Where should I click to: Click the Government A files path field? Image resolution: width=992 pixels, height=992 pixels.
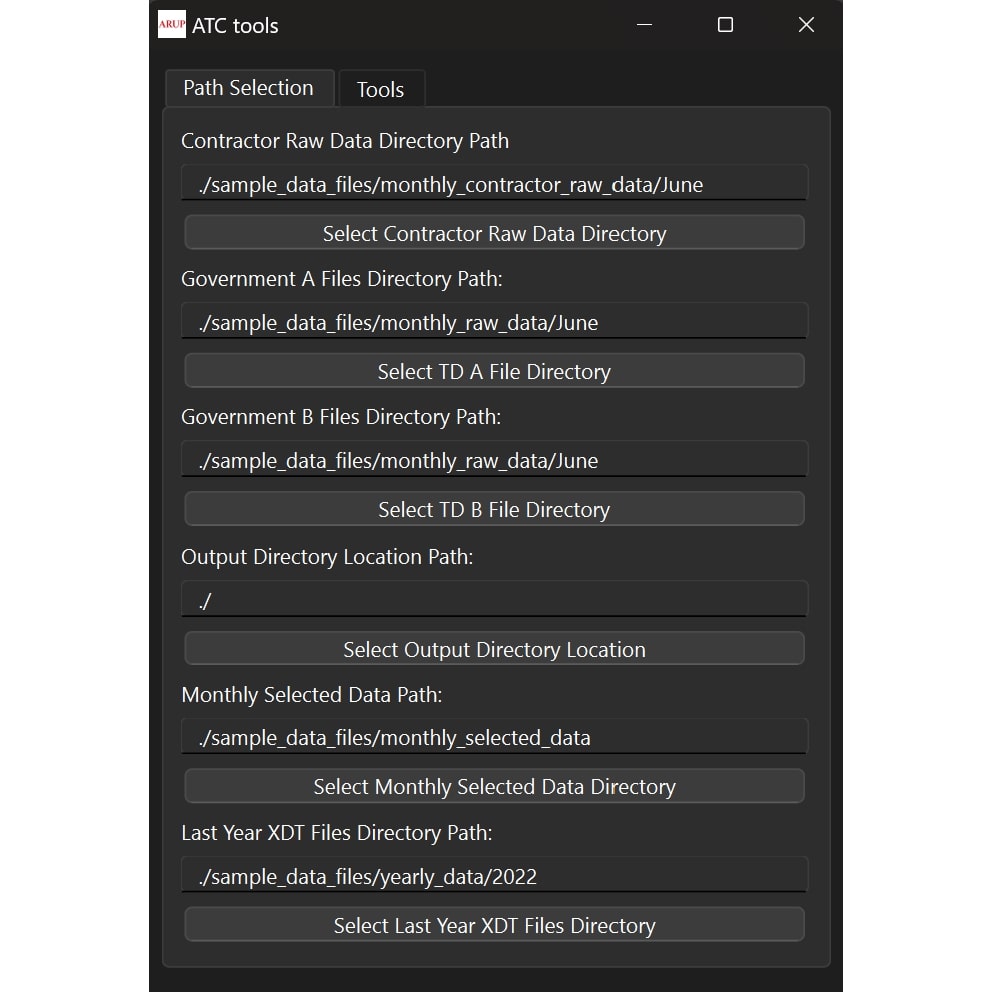pyautogui.click(x=494, y=322)
